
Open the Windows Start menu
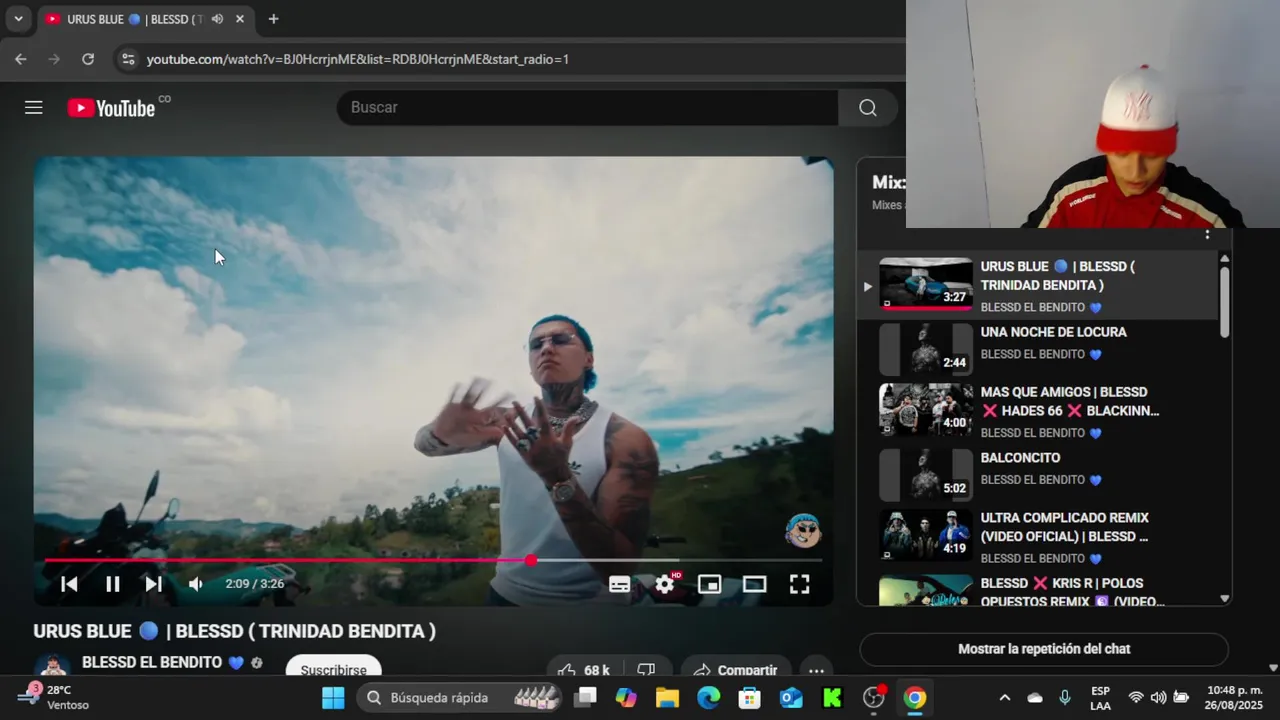tap(333, 698)
